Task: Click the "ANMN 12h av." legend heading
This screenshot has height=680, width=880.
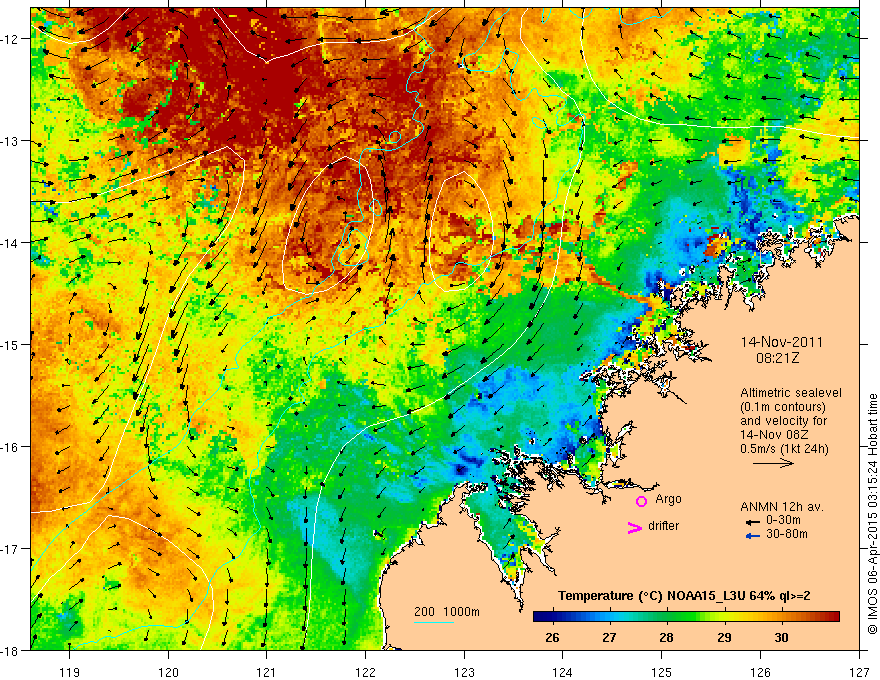Action: [782, 507]
